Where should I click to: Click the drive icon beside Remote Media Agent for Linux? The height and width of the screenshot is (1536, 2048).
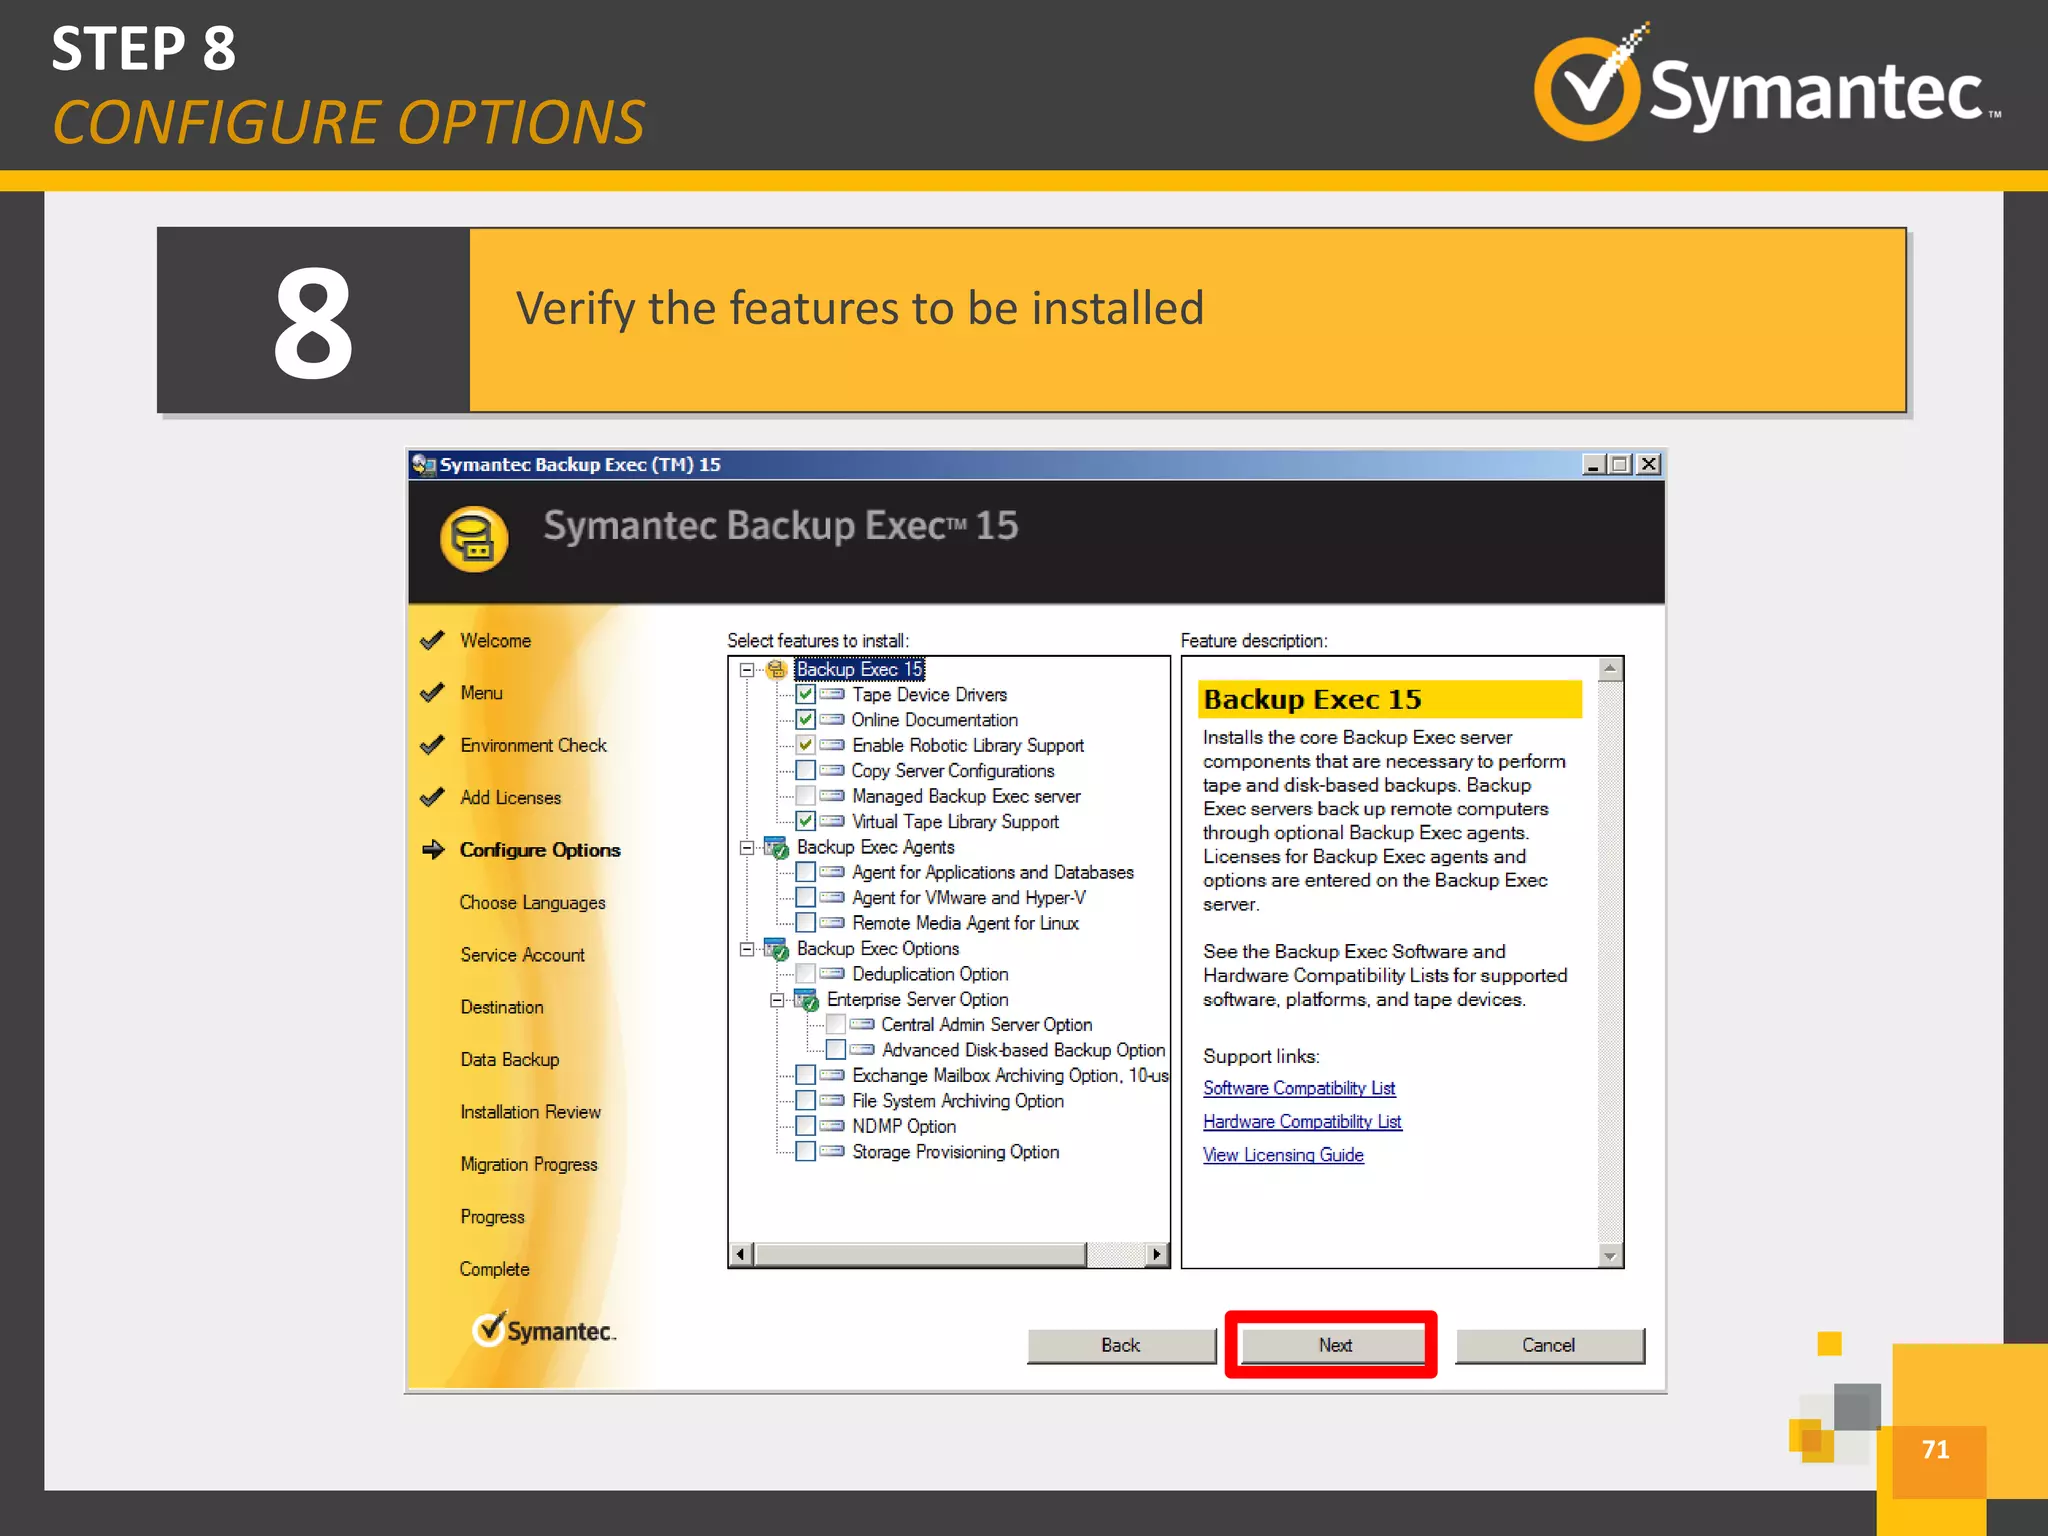[832, 923]
